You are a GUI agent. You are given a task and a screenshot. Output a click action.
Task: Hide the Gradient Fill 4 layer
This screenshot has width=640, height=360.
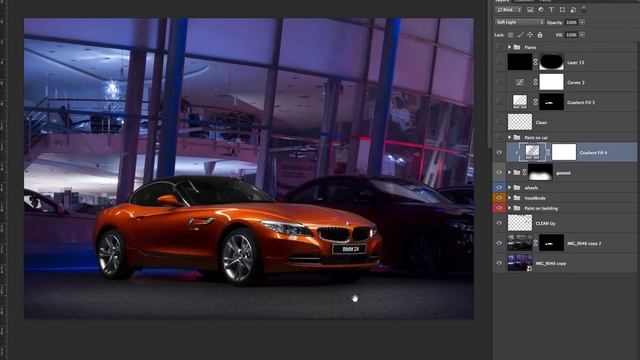tap(499, 152)
